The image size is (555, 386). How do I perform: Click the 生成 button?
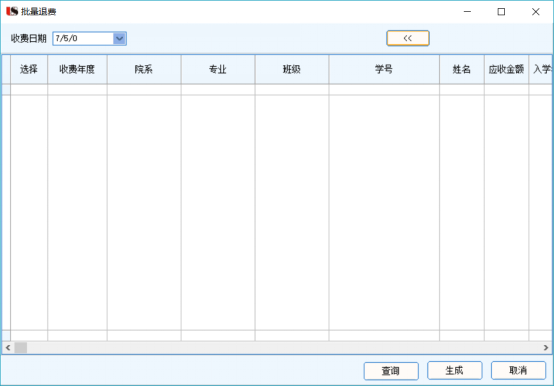(x=454, y=370)
